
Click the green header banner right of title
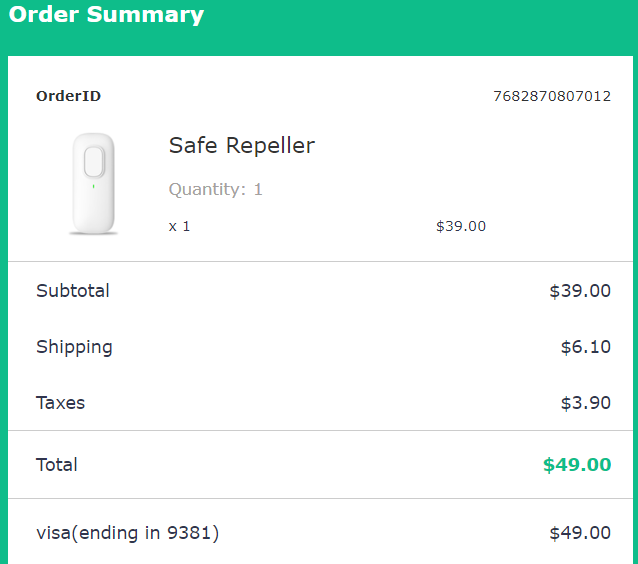tap(420, 20)
